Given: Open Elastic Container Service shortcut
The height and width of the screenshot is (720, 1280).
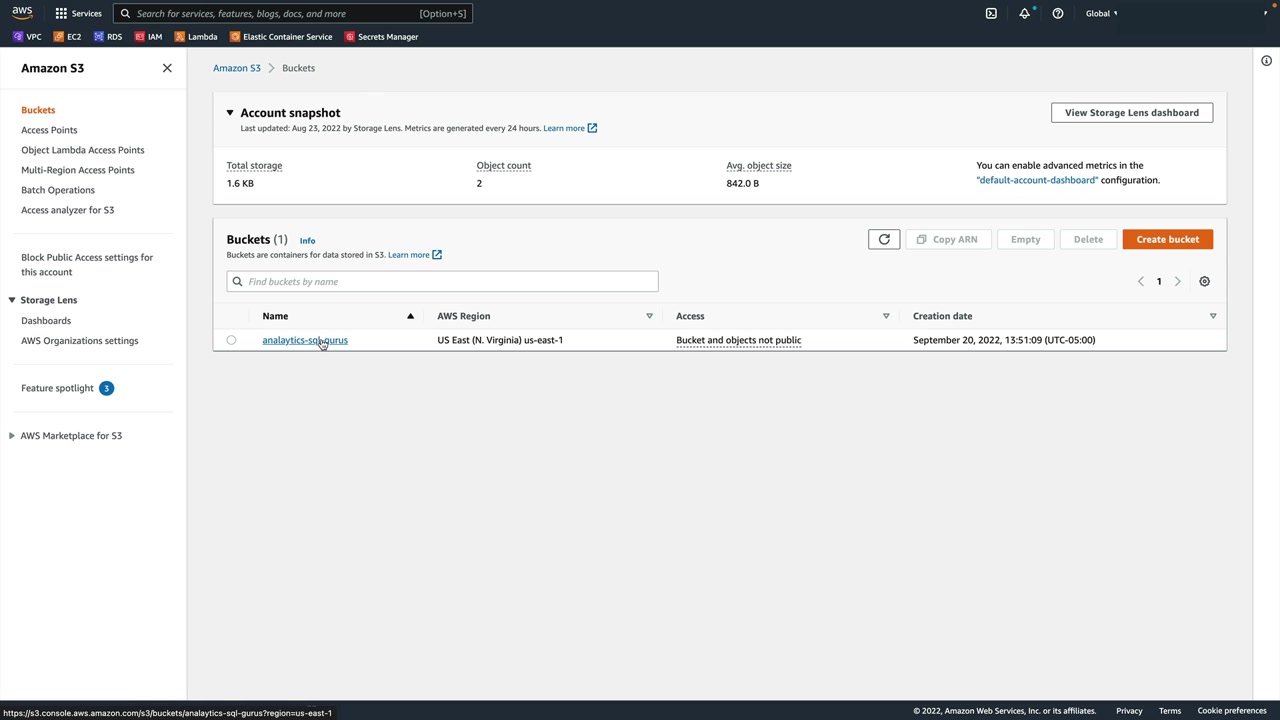Looking at the screenshot, I should click(281, 37).
